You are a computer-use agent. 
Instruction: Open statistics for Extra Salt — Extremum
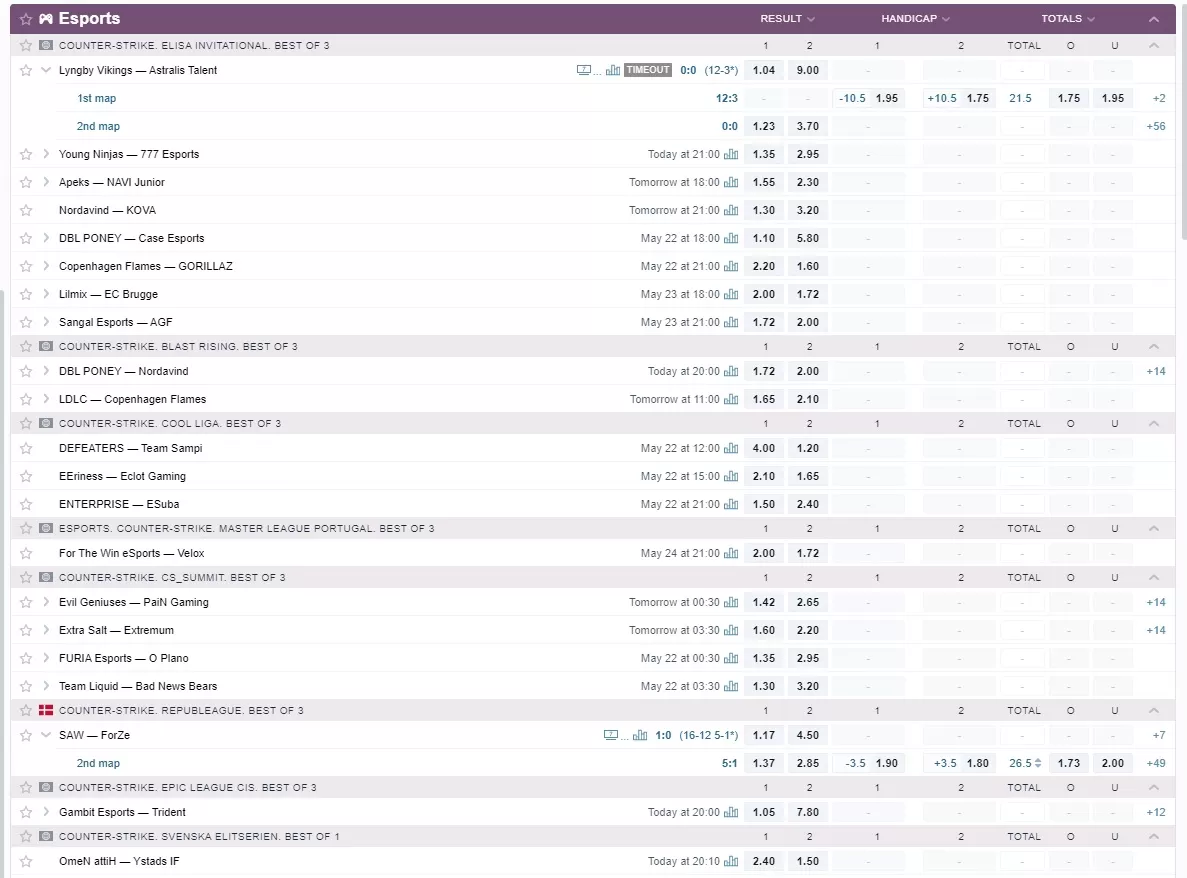(731, 630)
